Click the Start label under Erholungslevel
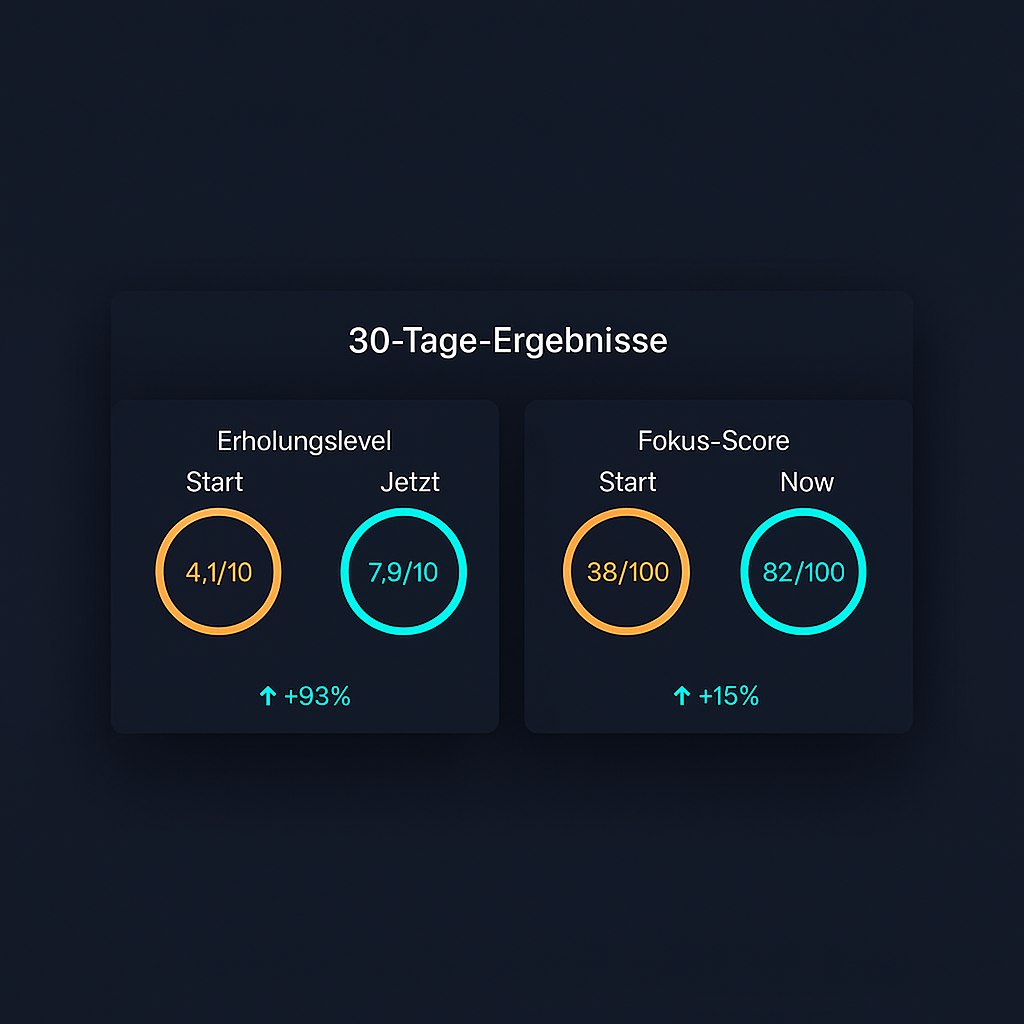1024x1024 pixels. click(214, 482)
